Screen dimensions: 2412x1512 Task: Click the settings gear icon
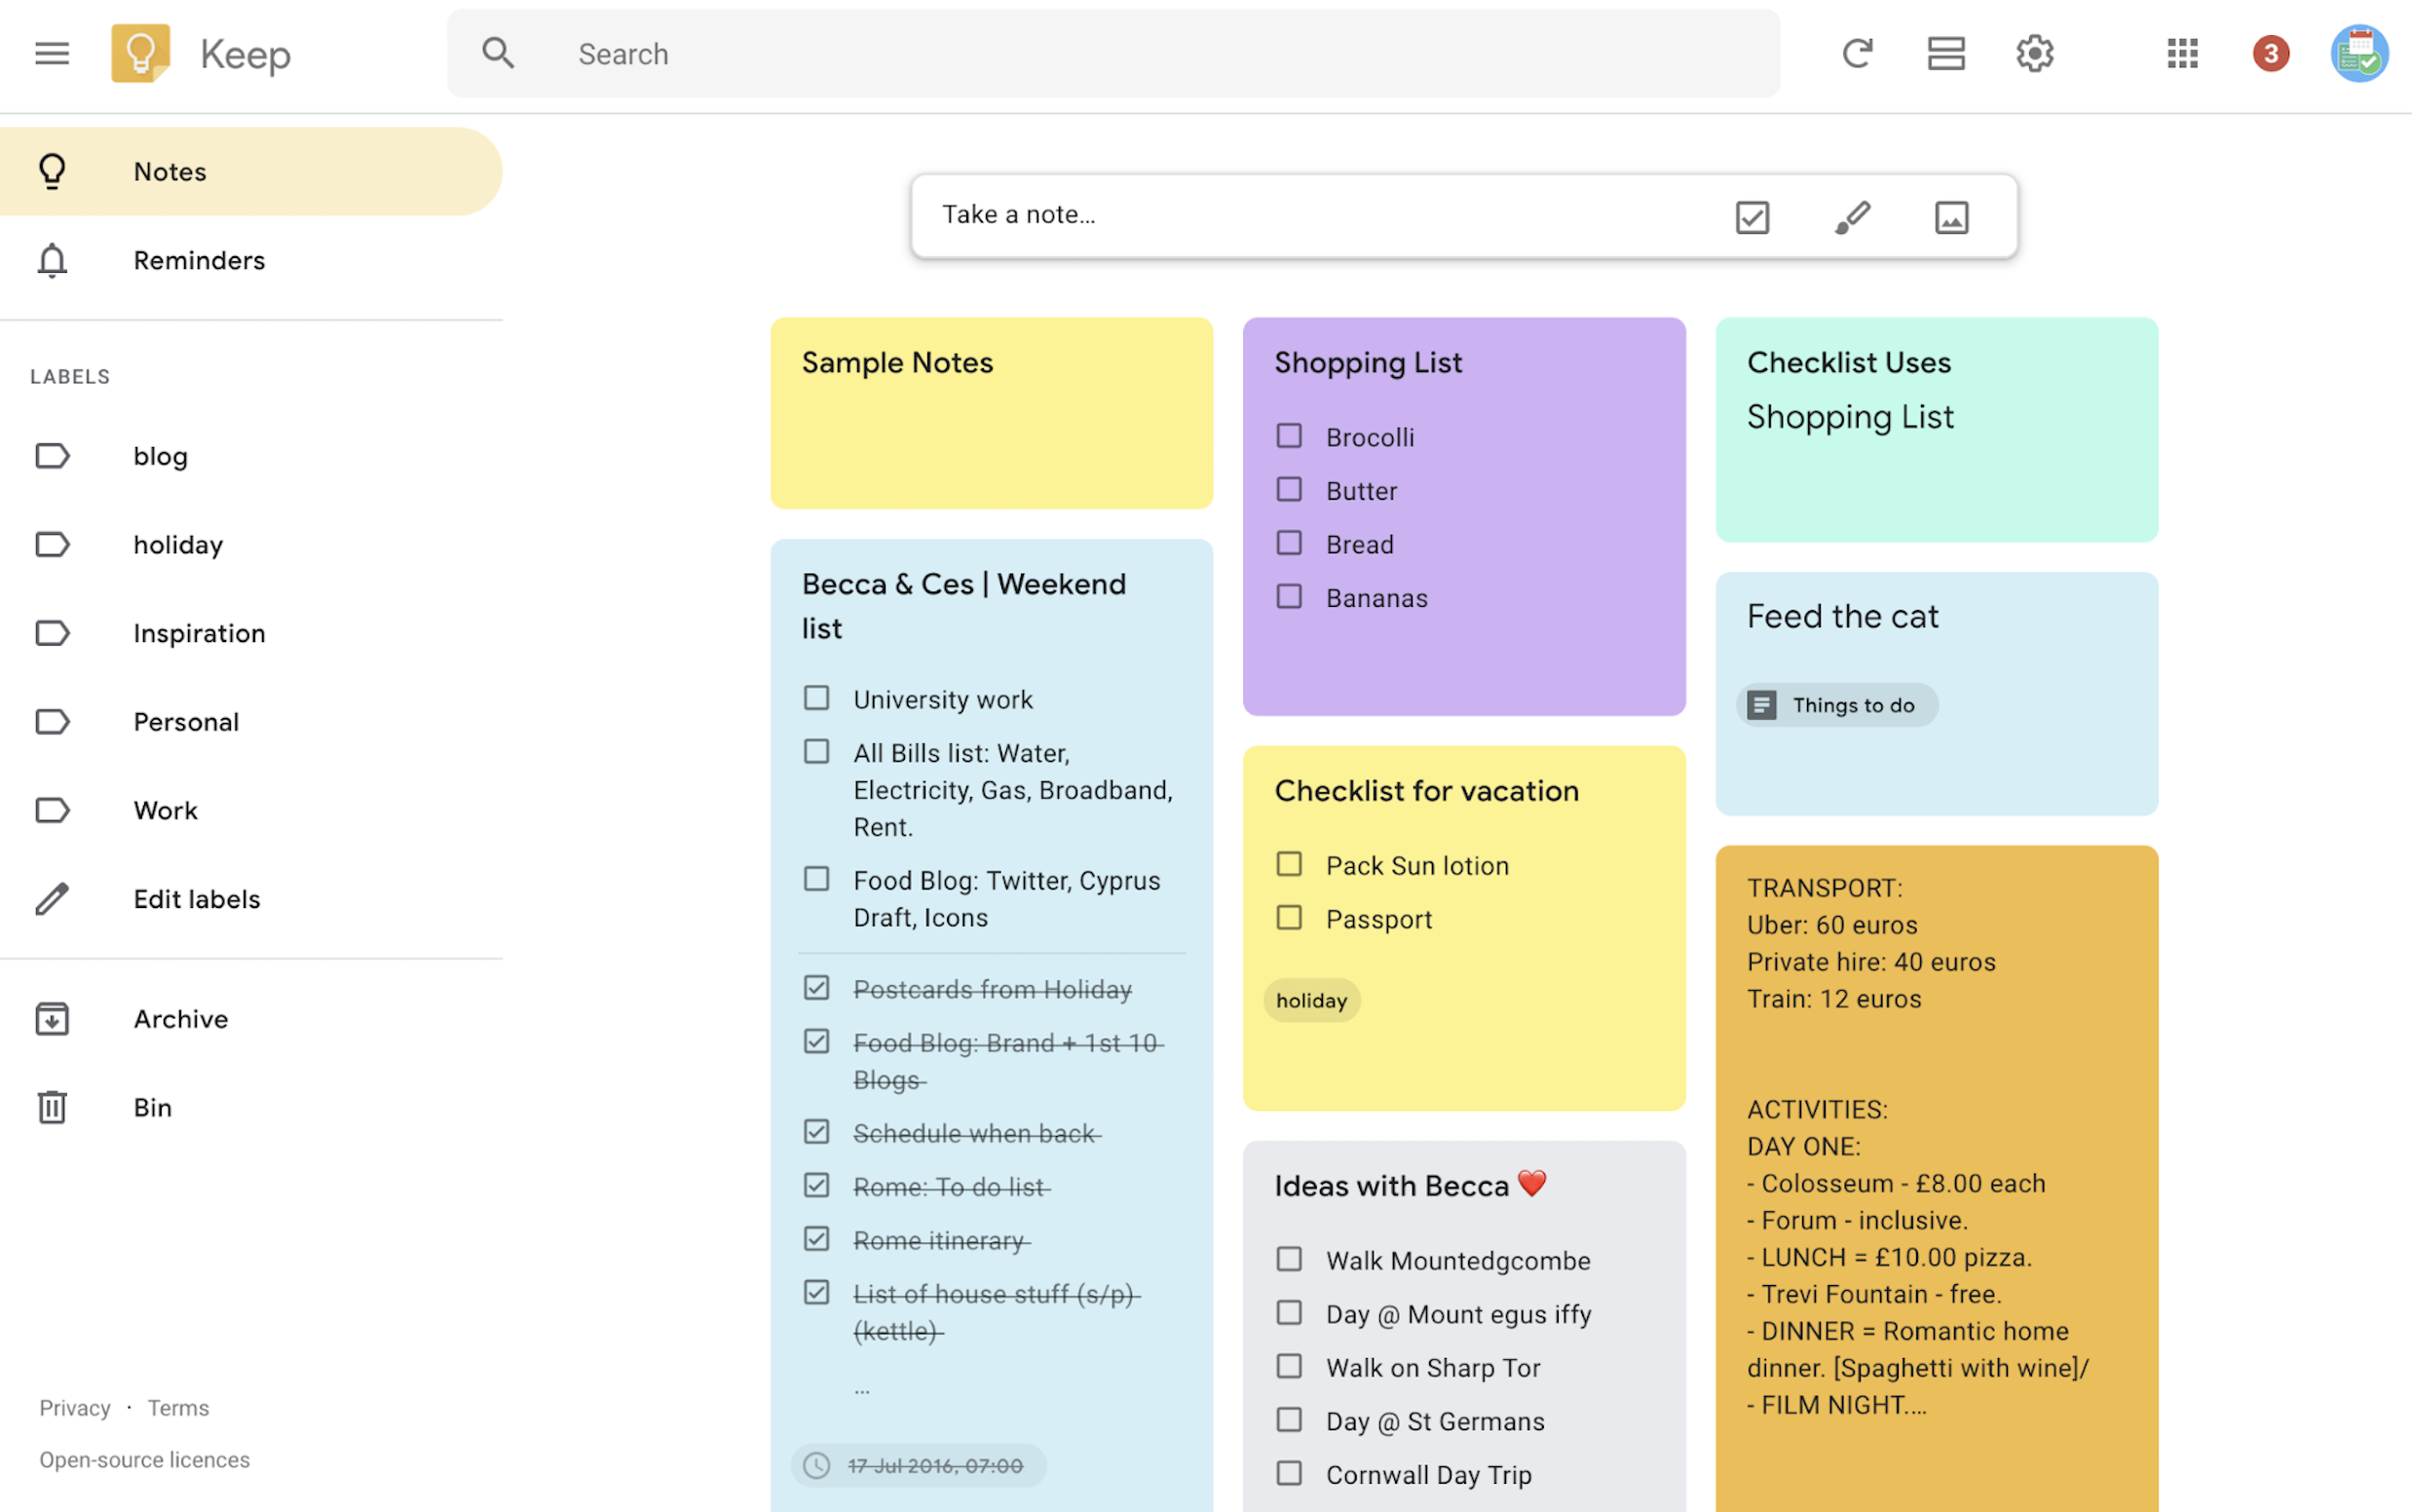pos(2036,51)
